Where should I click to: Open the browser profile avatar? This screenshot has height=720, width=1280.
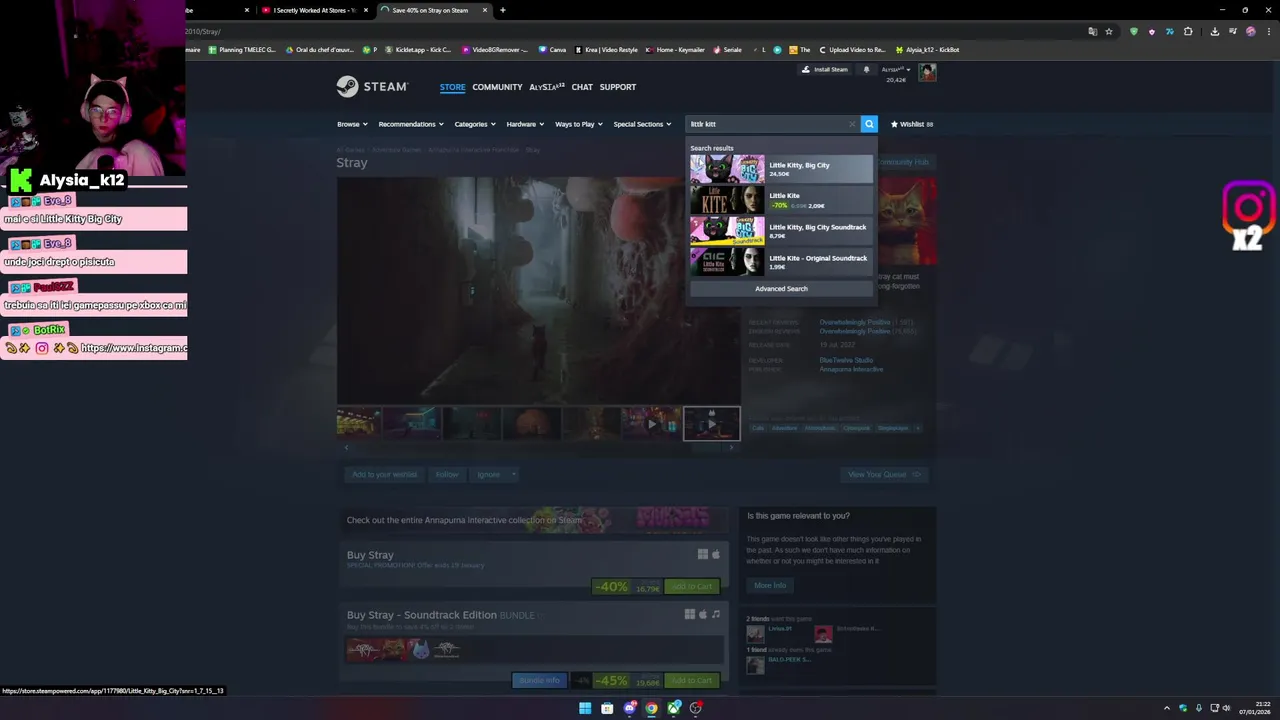1250,31
